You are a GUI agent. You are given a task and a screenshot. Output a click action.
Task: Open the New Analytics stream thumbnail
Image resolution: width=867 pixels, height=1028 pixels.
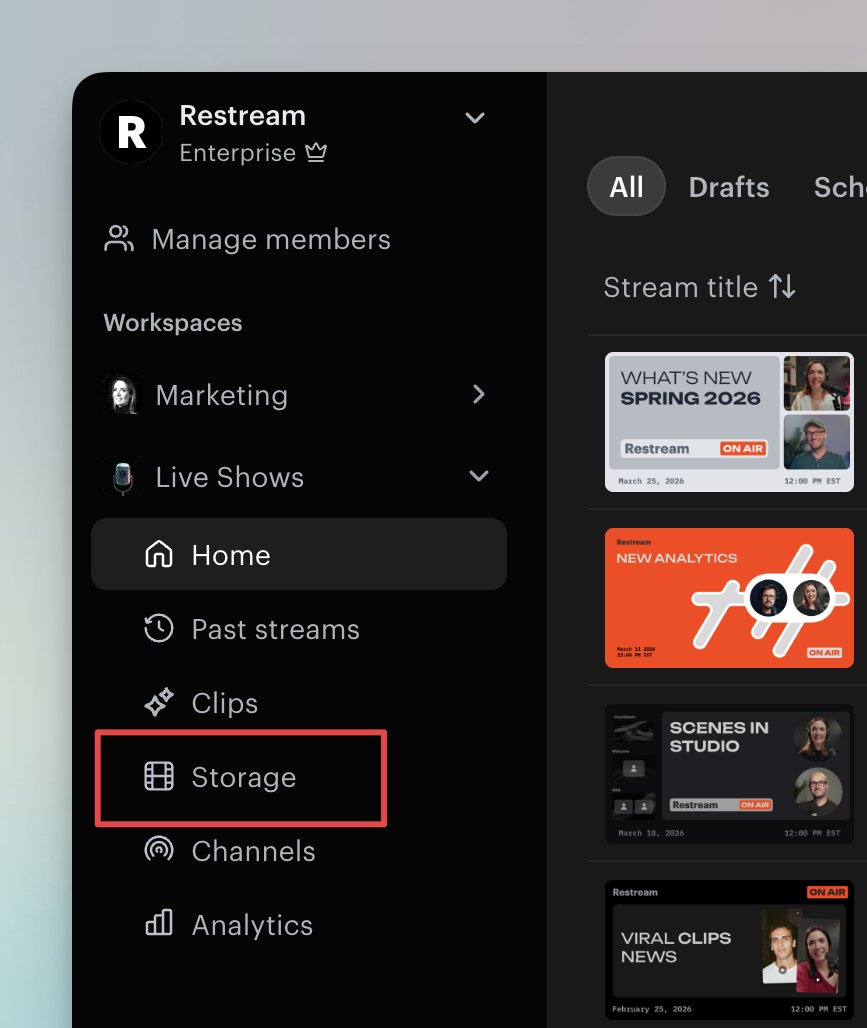coord(729,598)
